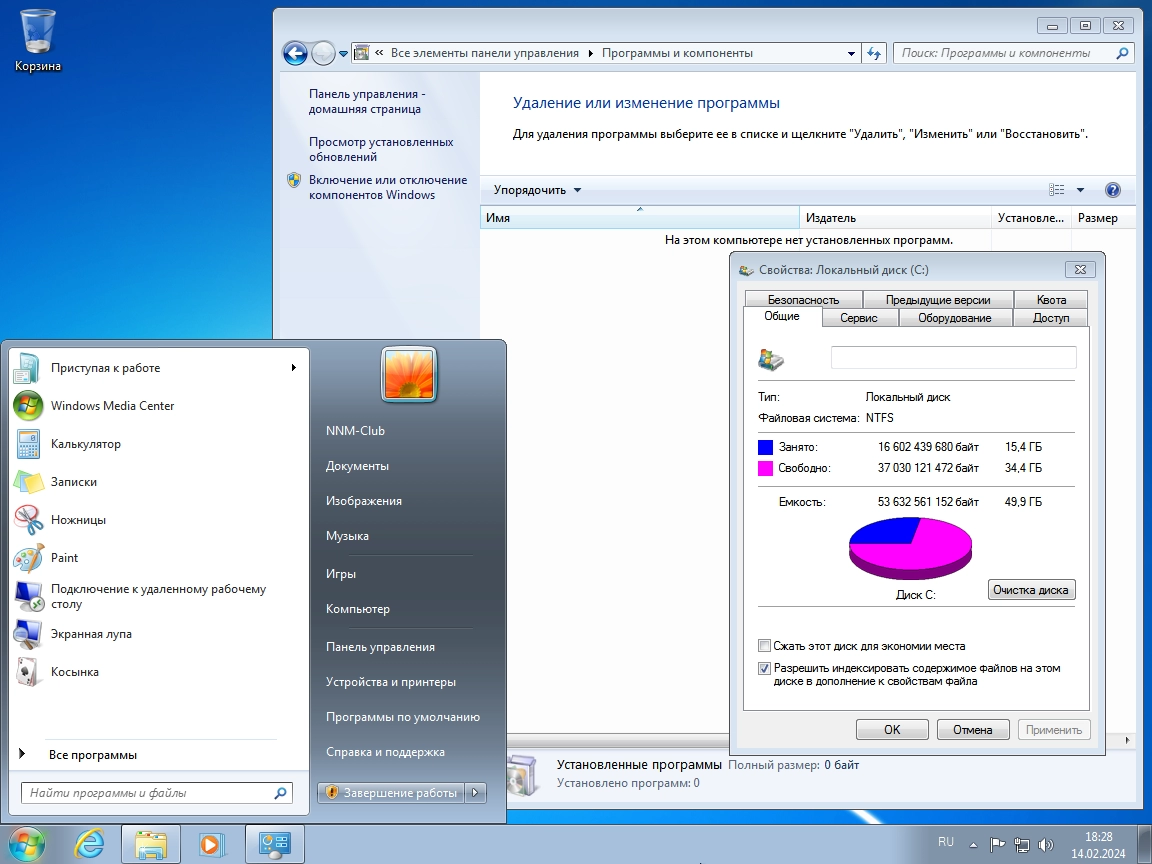The width and height of the screenshot is (1152, 864).
Task: Click the help question mark icon
Action: click(x=1112, y=190)
